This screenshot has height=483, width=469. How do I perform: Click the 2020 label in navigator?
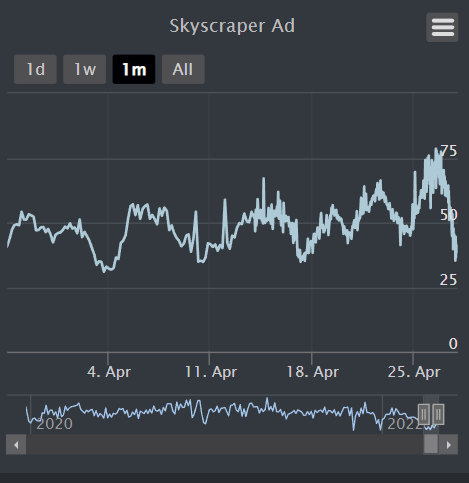coord(55,424)
